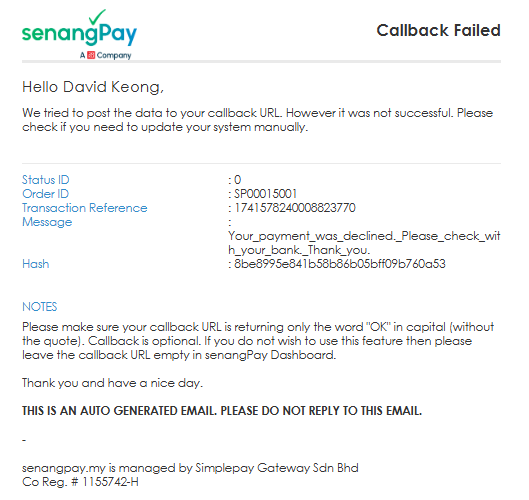Select the Order ID label
Screen dimensions: 529x500
(x=46, y=194)
